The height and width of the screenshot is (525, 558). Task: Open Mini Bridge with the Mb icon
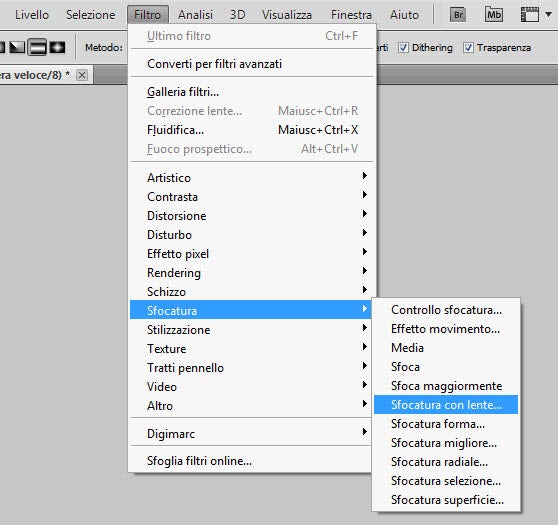tap(494, 15)
